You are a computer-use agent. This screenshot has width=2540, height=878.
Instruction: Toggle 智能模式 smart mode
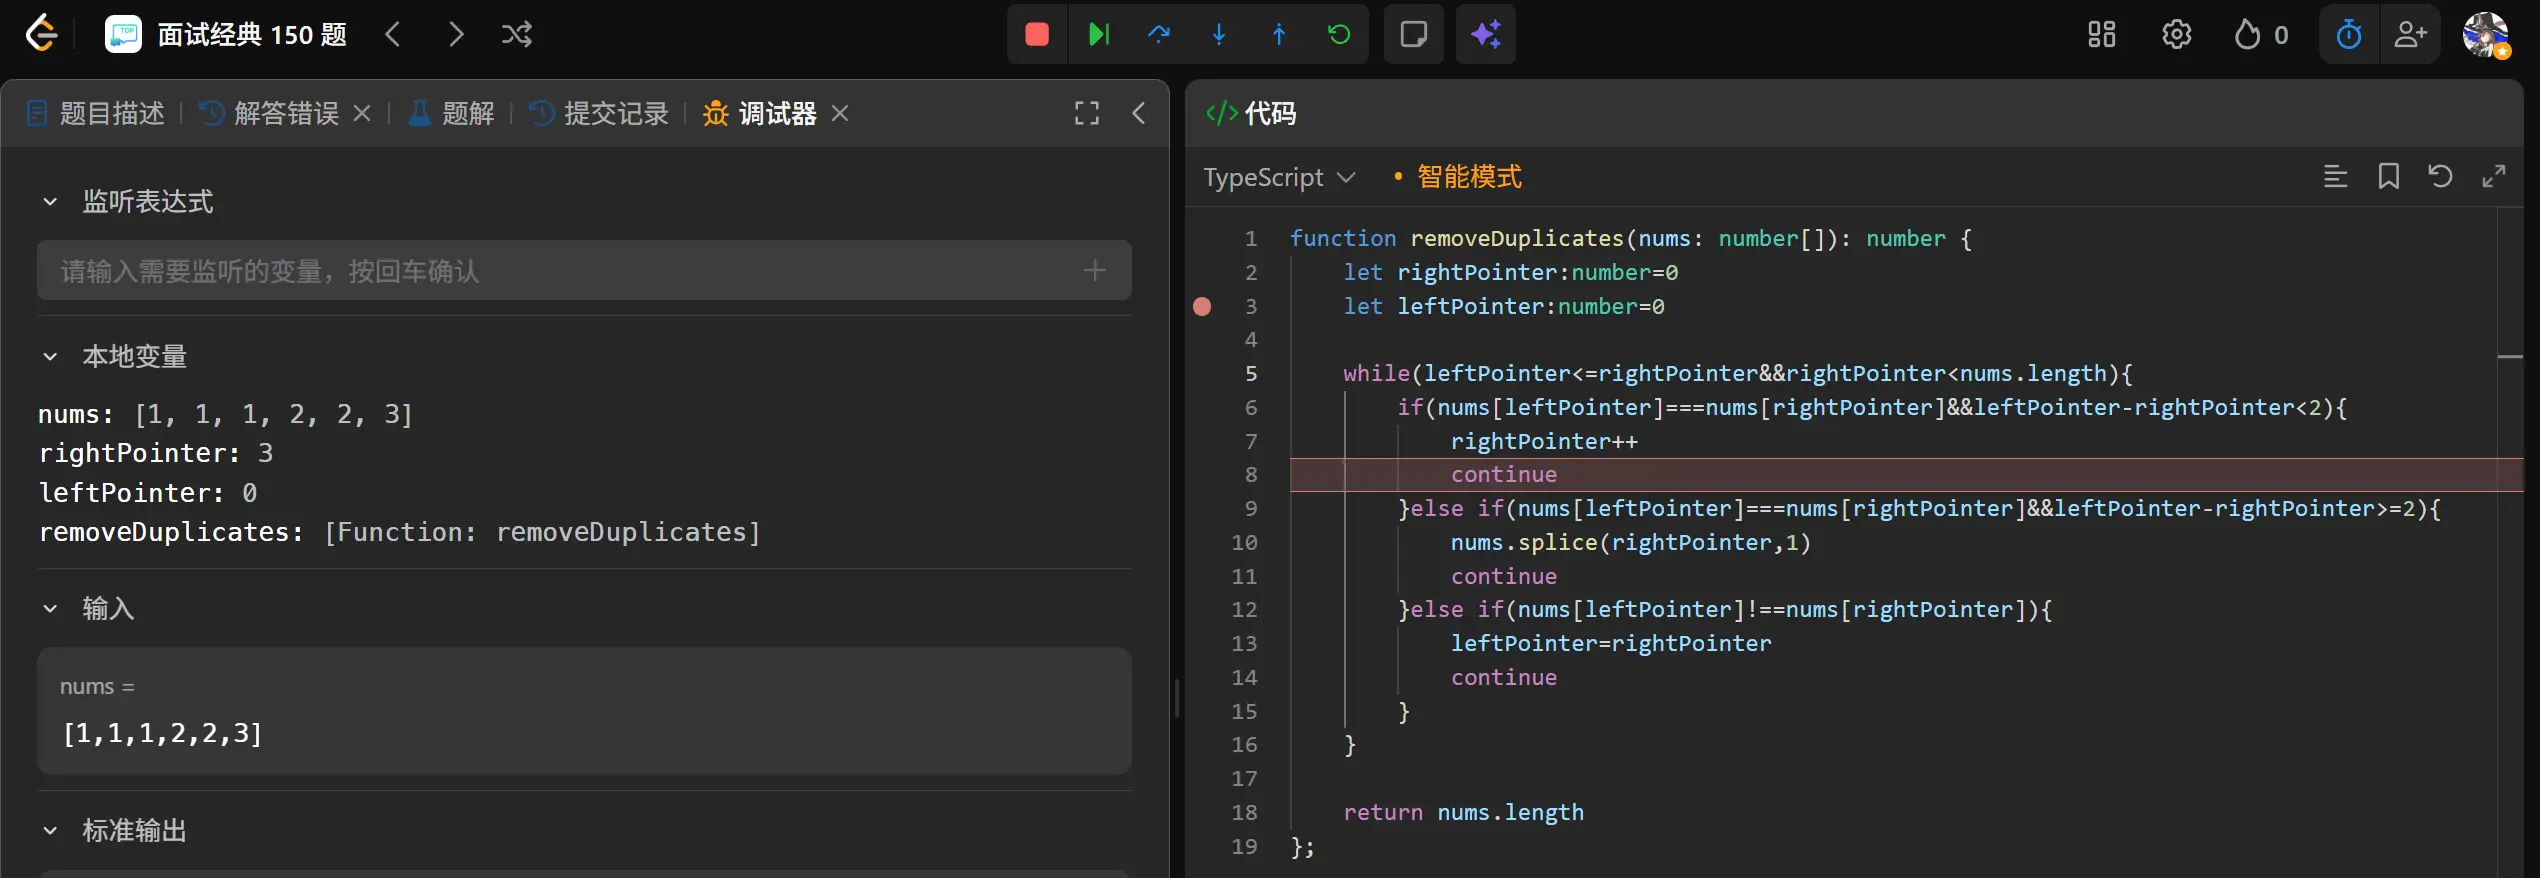pos(1468,177)
